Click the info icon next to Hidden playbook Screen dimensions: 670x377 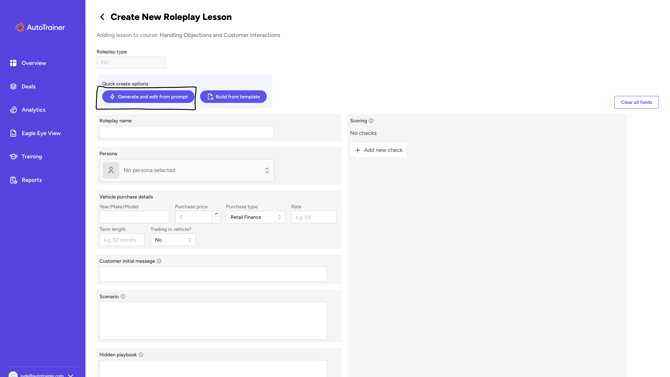141,355
